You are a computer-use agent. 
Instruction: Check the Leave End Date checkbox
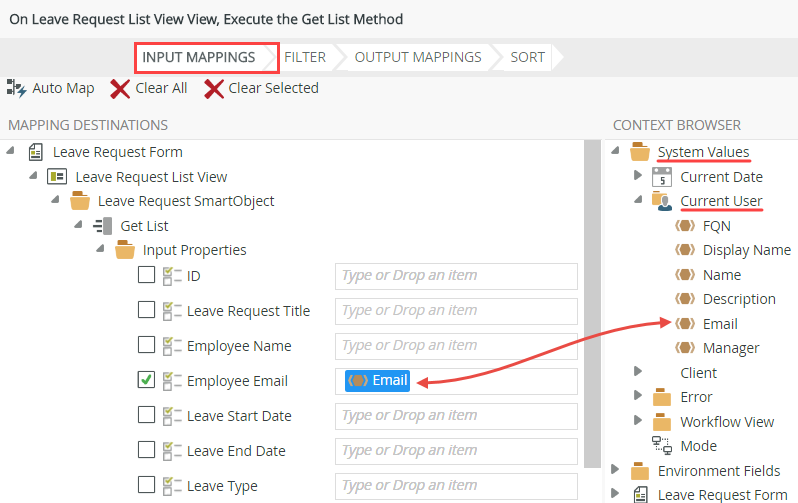click(147, 450)
